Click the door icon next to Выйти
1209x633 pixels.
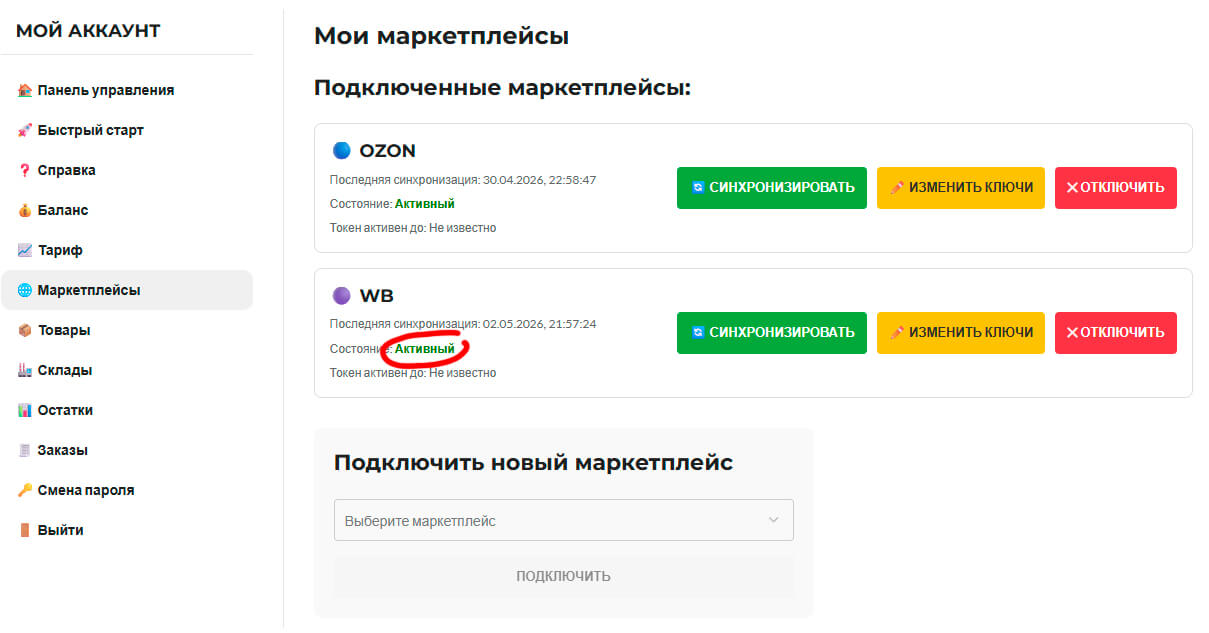pos(25,530)
